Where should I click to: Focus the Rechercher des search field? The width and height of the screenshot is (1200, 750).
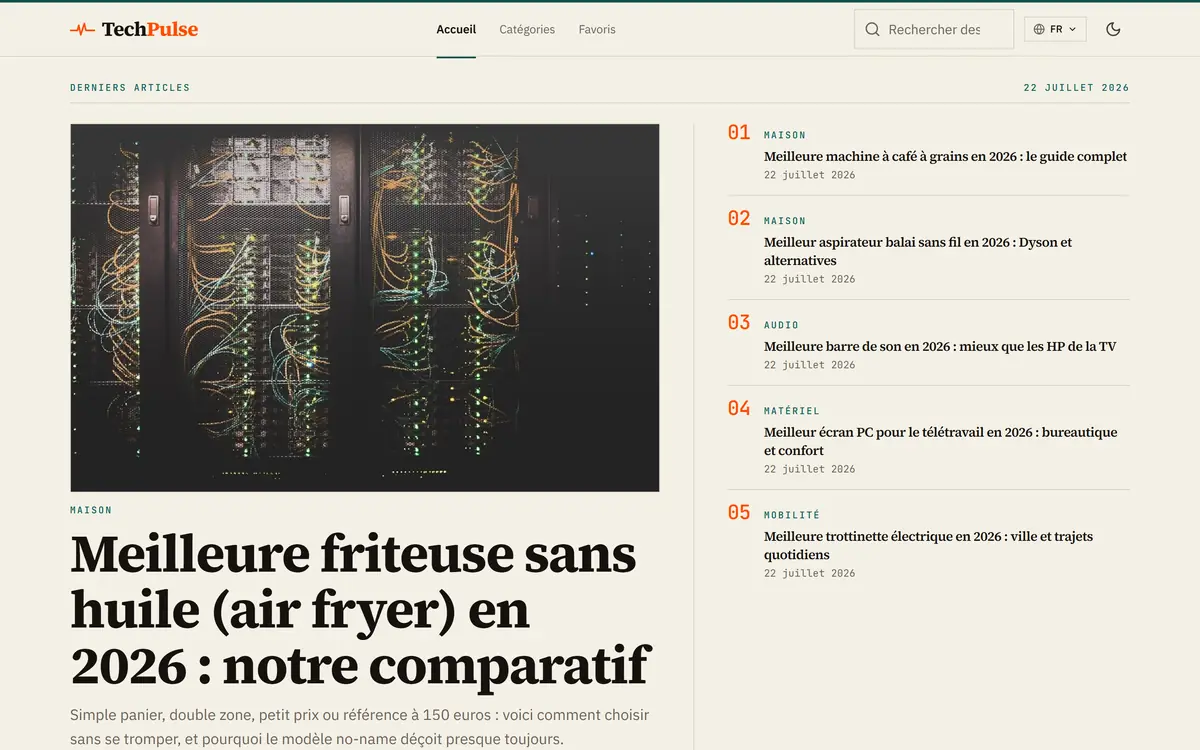click(x=934, y=30)
